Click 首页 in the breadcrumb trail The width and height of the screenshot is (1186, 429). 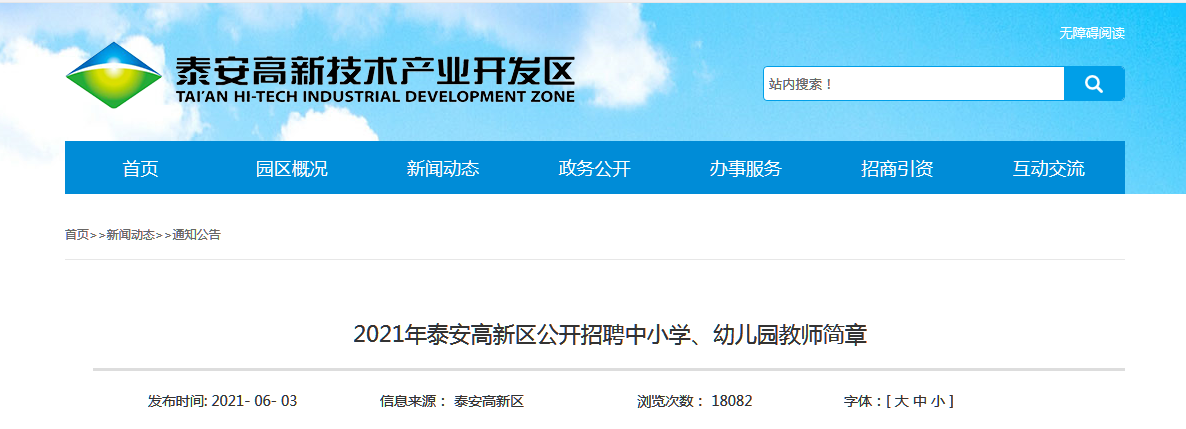tap(76, 235)
